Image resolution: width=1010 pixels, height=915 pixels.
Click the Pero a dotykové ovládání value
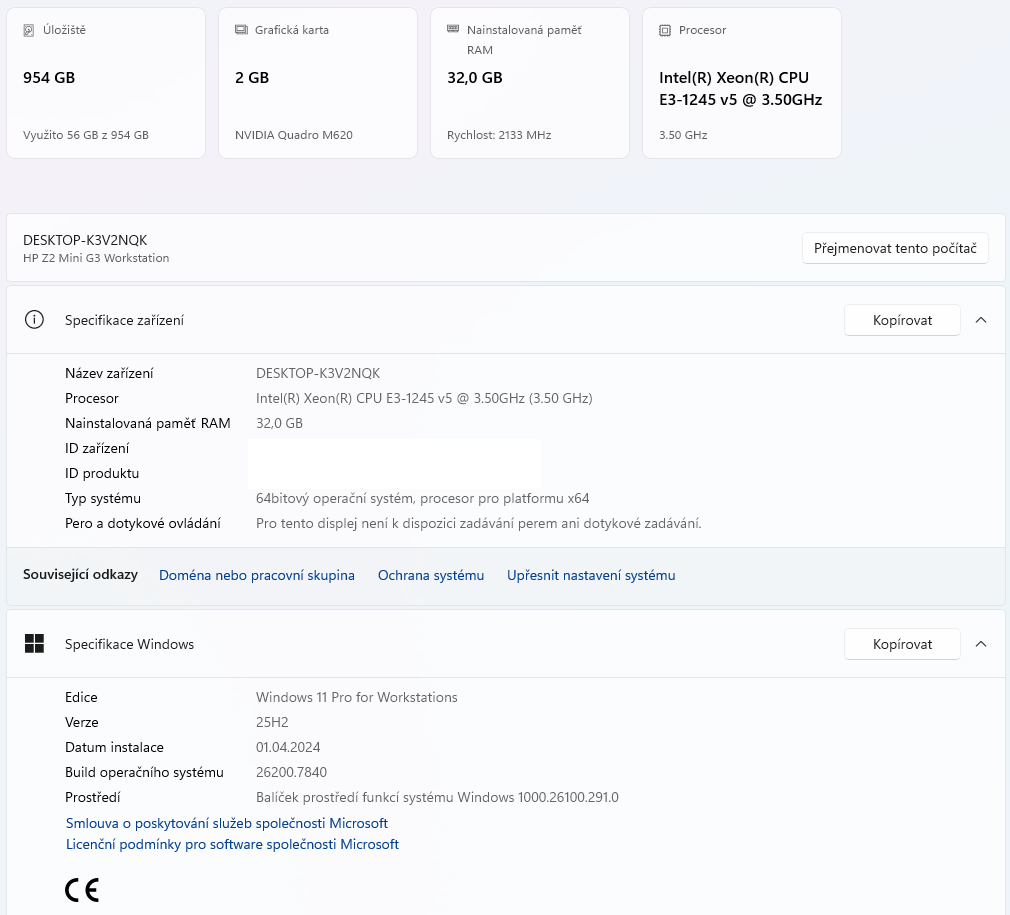click(479, 523)
